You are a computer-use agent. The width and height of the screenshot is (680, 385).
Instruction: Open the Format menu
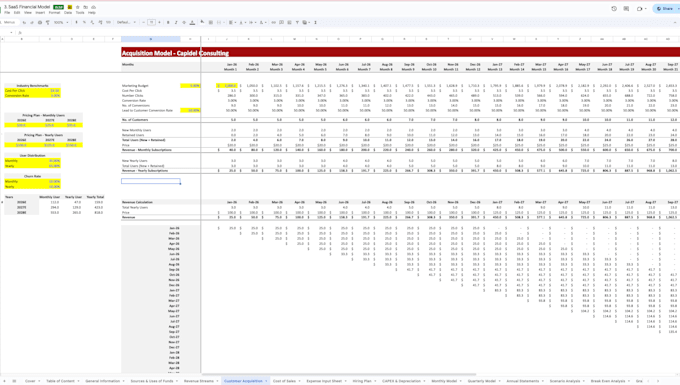coord(54,13)
